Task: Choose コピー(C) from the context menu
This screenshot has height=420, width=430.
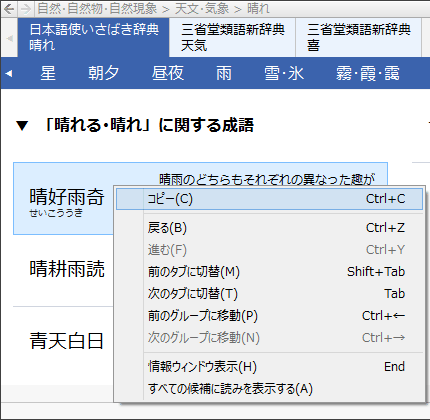Action: tap(269, 199)
